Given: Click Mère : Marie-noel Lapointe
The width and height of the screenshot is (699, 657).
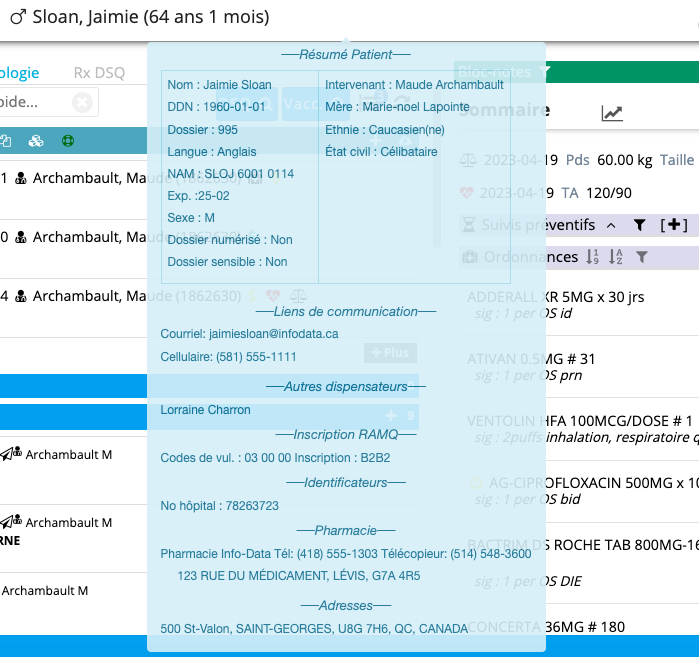Looking at the screenshot, I should click(397, 107).
